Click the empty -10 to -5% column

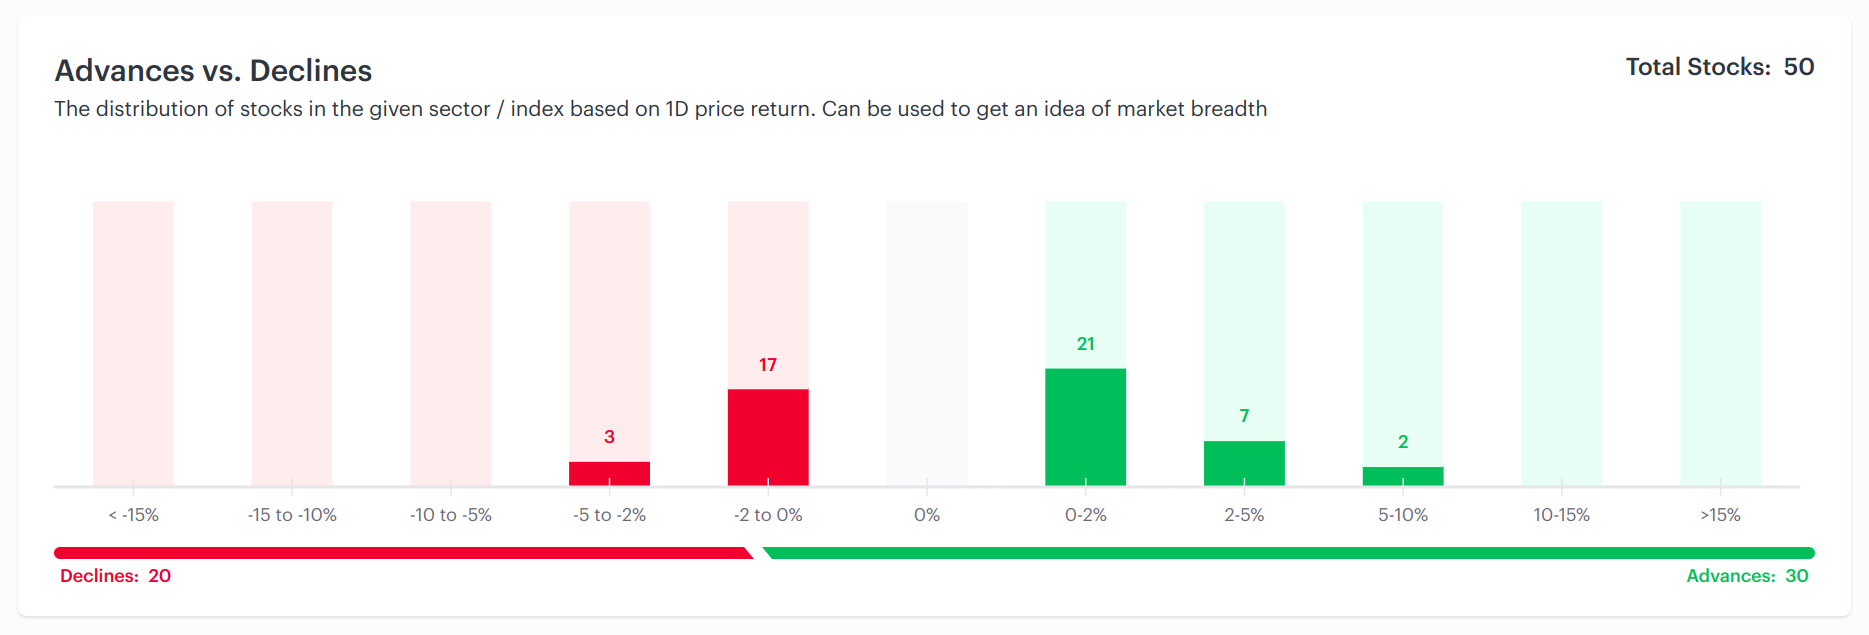click(451, 343)
